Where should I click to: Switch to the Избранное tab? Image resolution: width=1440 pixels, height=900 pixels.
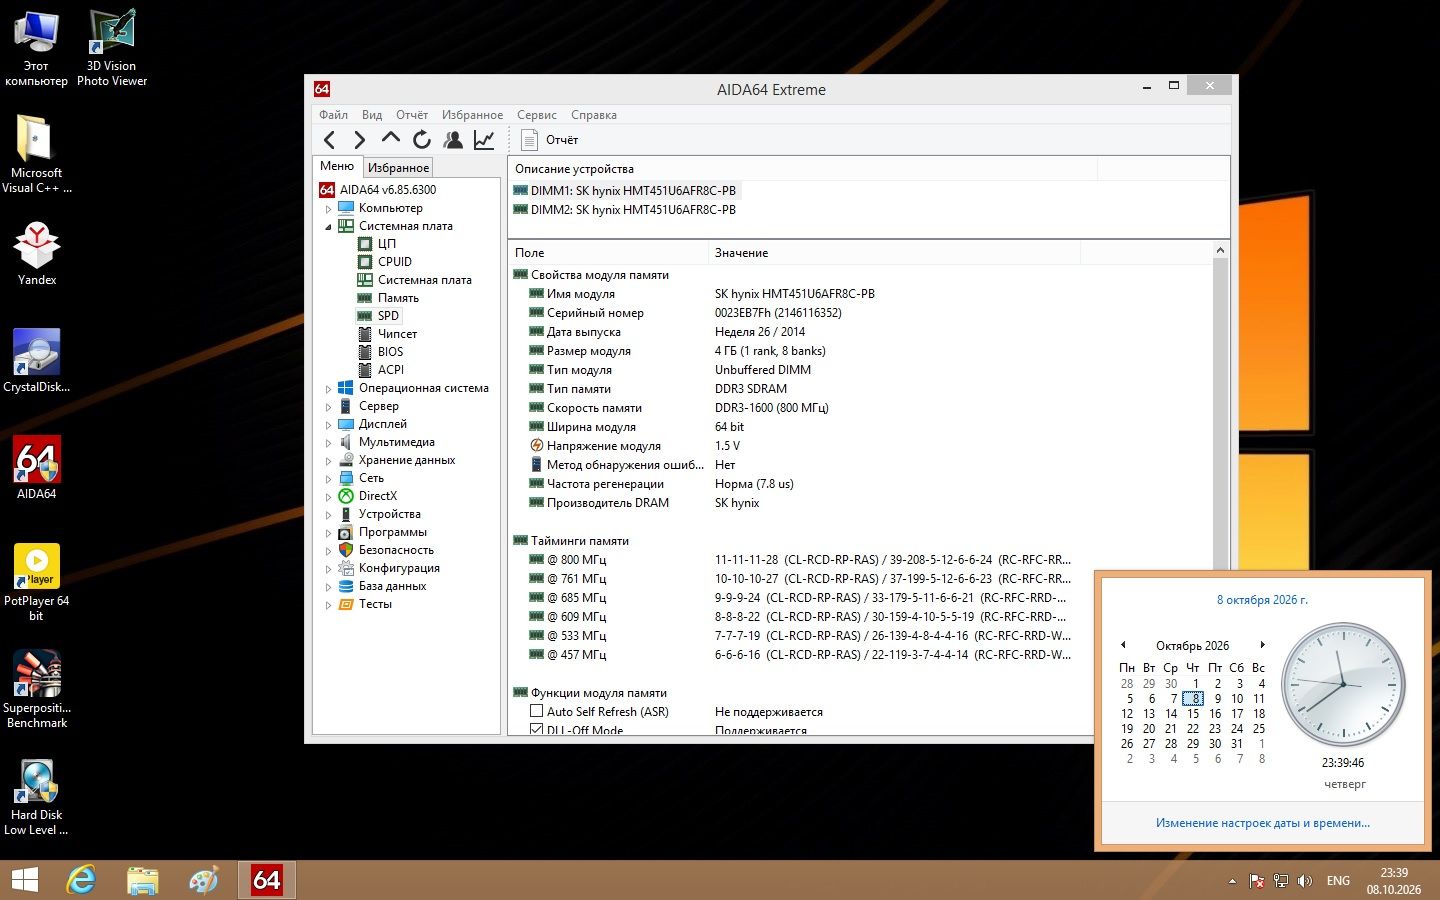[x=398, y=167]
